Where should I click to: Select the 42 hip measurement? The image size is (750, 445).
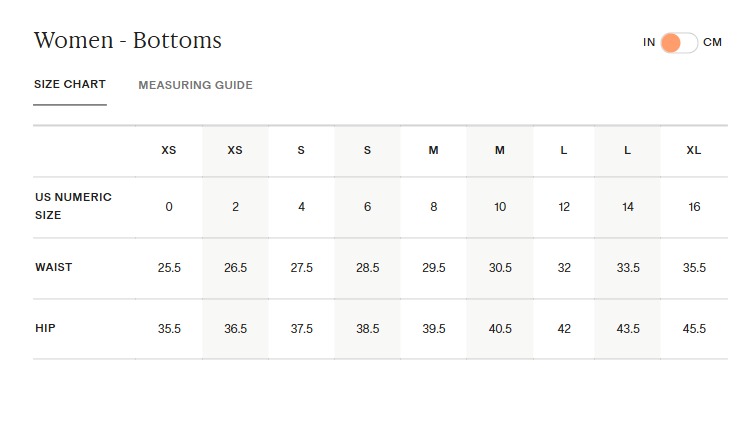coord(564,329)
